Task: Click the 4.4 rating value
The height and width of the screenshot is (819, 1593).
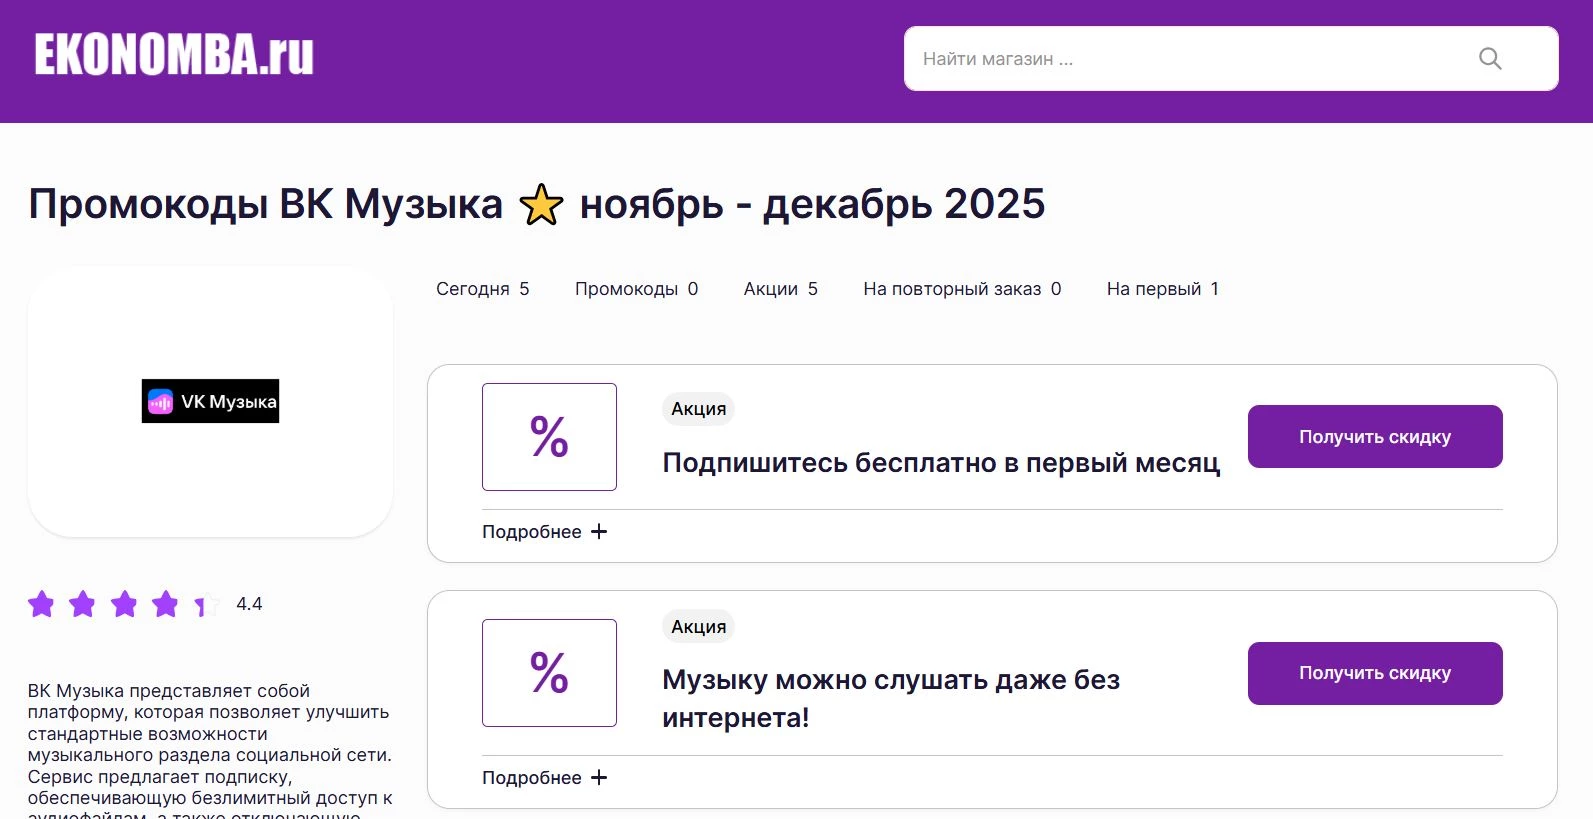Action: (249, 604)
